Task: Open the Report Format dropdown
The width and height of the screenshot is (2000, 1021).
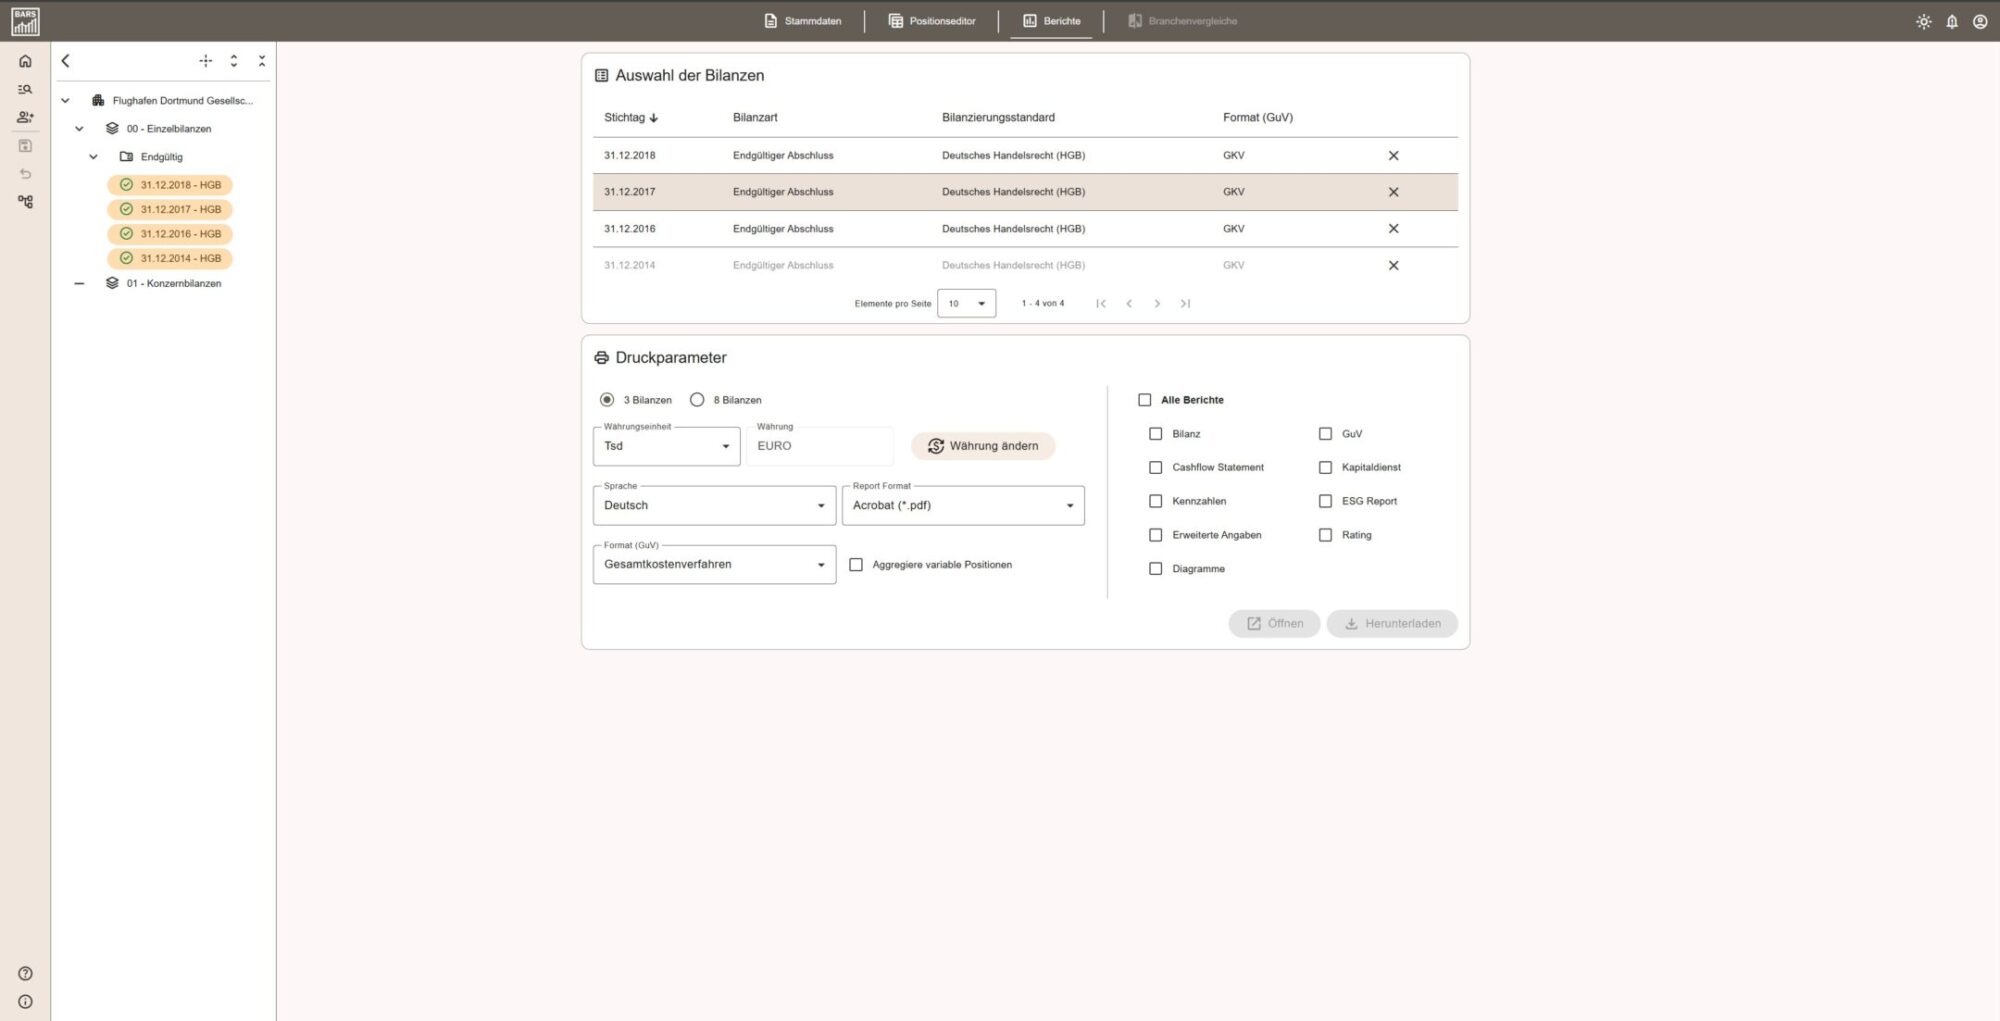Action: click(x=962, y=505)
